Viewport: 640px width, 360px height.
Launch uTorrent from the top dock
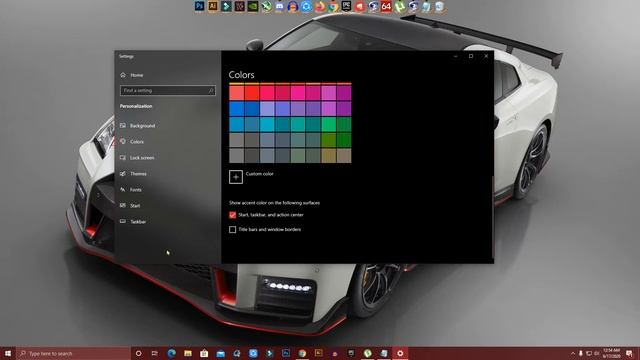(400, 6)
